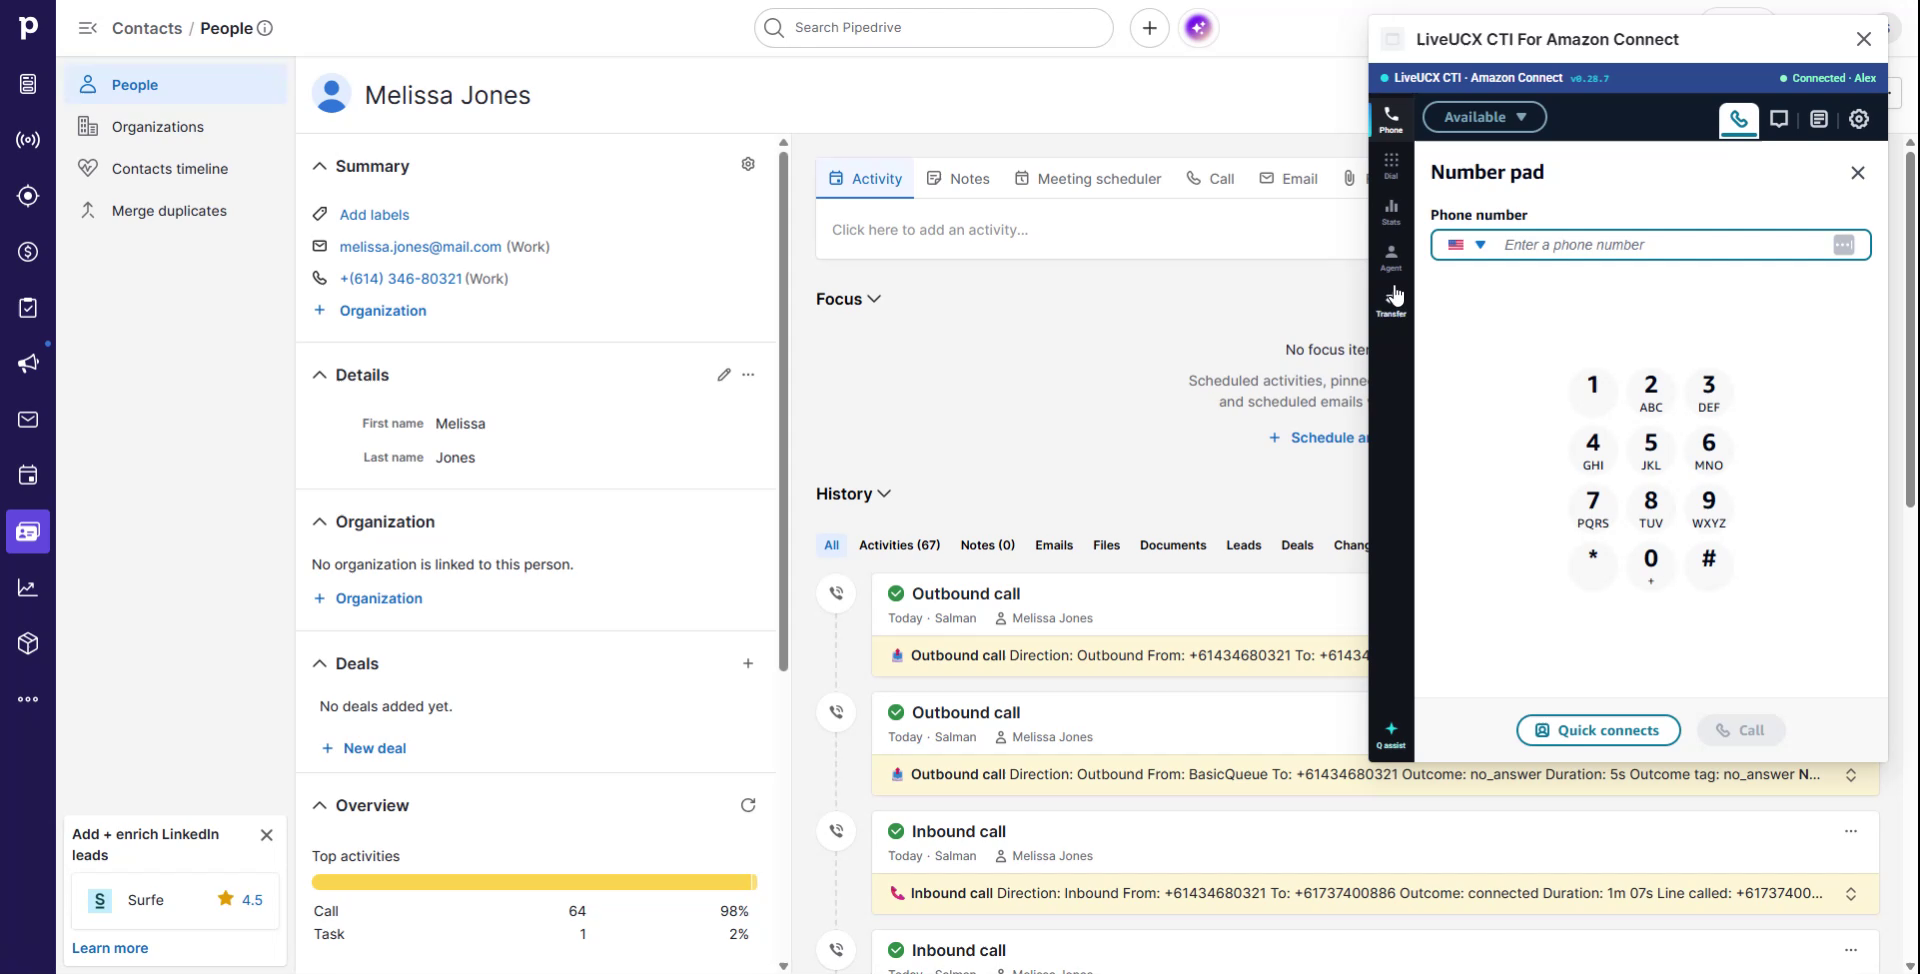Collapse the Overview section
The image size is (1920, 974).
coord(320,806)
